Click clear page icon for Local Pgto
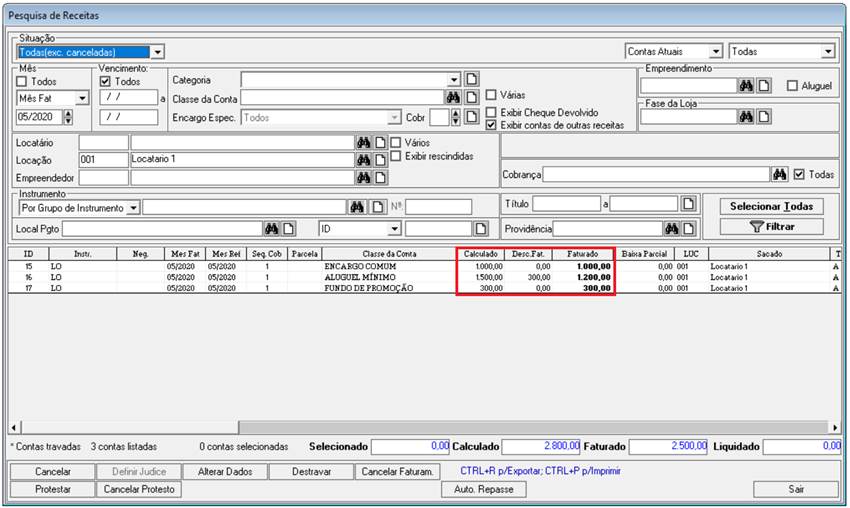 pyautogui.click(x=289, y=229)
